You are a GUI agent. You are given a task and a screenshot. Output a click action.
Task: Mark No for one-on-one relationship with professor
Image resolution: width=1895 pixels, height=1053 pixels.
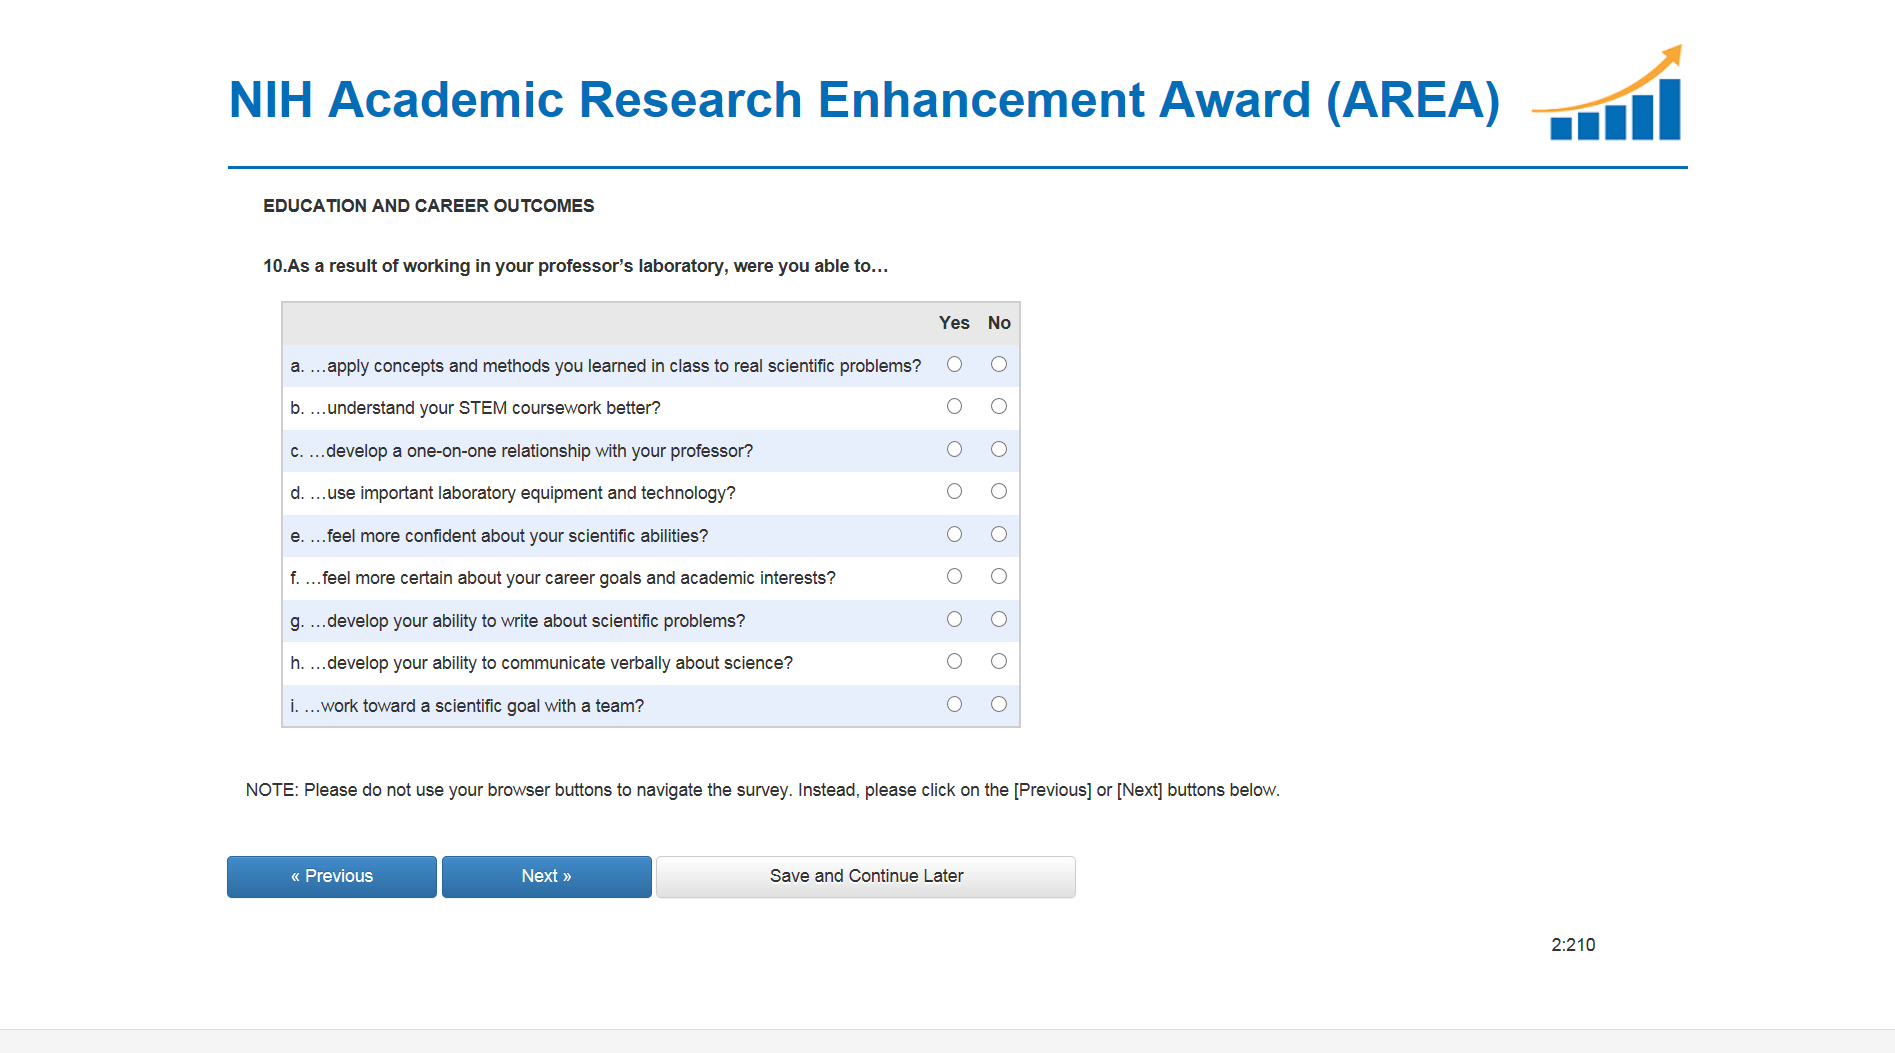(x=998, y=450)
